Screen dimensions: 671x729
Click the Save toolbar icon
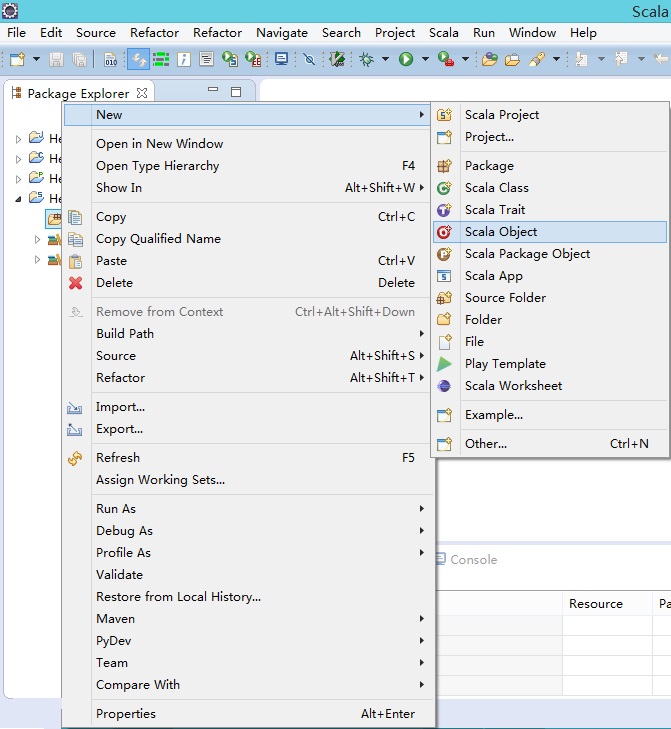tap(56, 60)
